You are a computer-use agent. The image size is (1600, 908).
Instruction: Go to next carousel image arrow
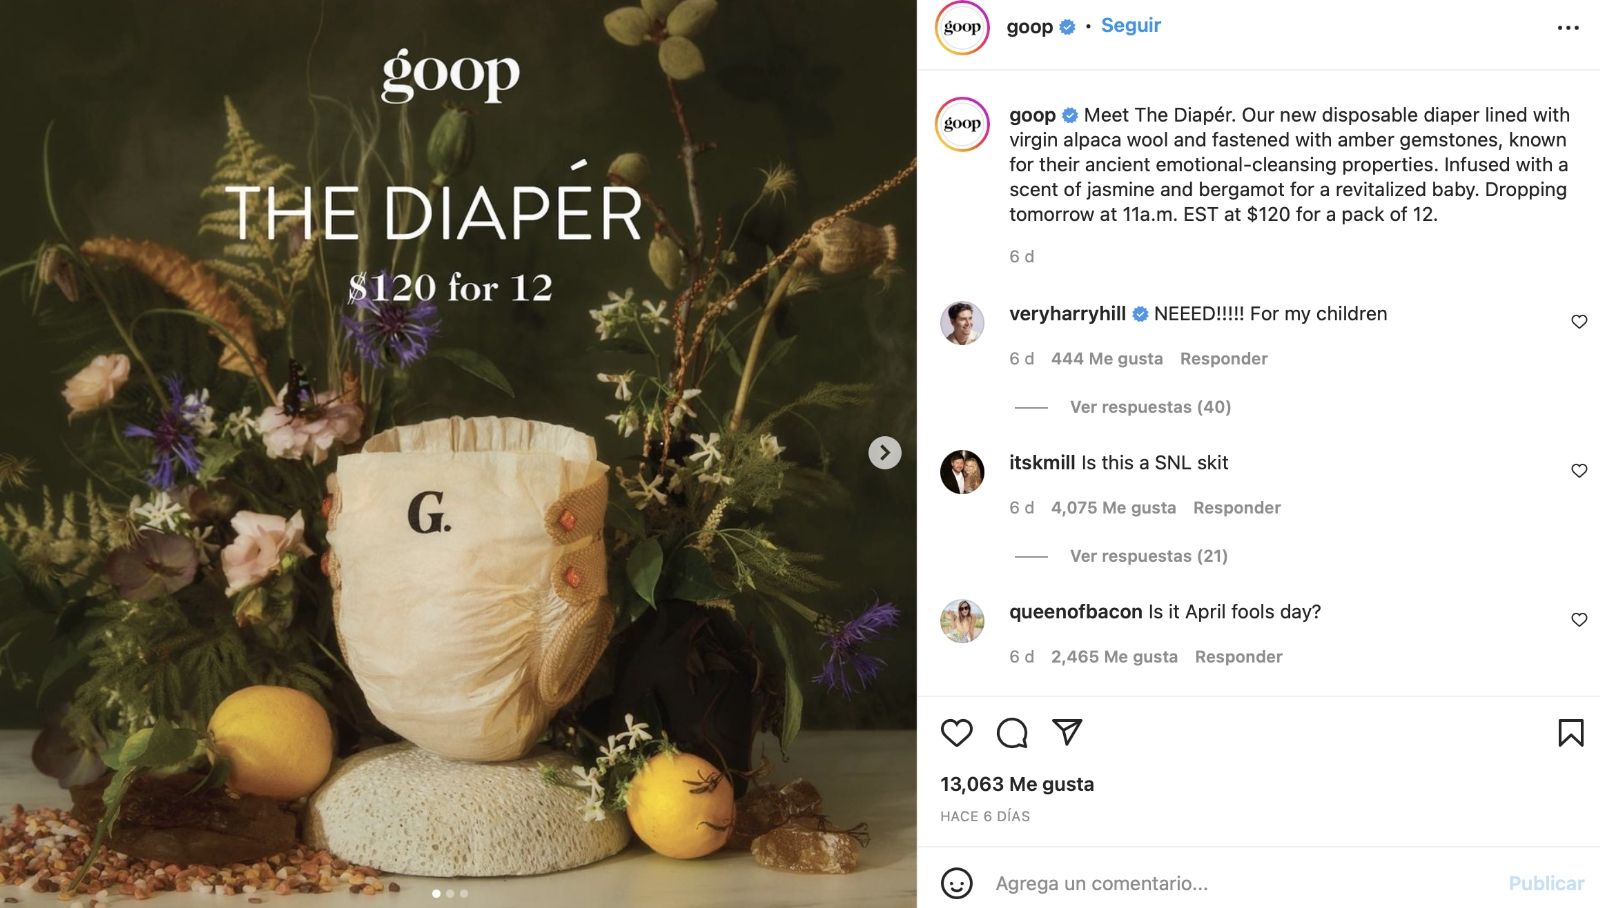pyautogui.click(x=884, y=453)
